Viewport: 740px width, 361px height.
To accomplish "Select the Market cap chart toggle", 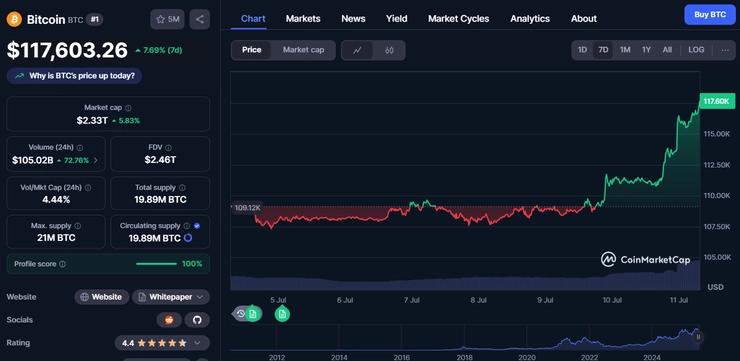I will click(x=303, y=50).
